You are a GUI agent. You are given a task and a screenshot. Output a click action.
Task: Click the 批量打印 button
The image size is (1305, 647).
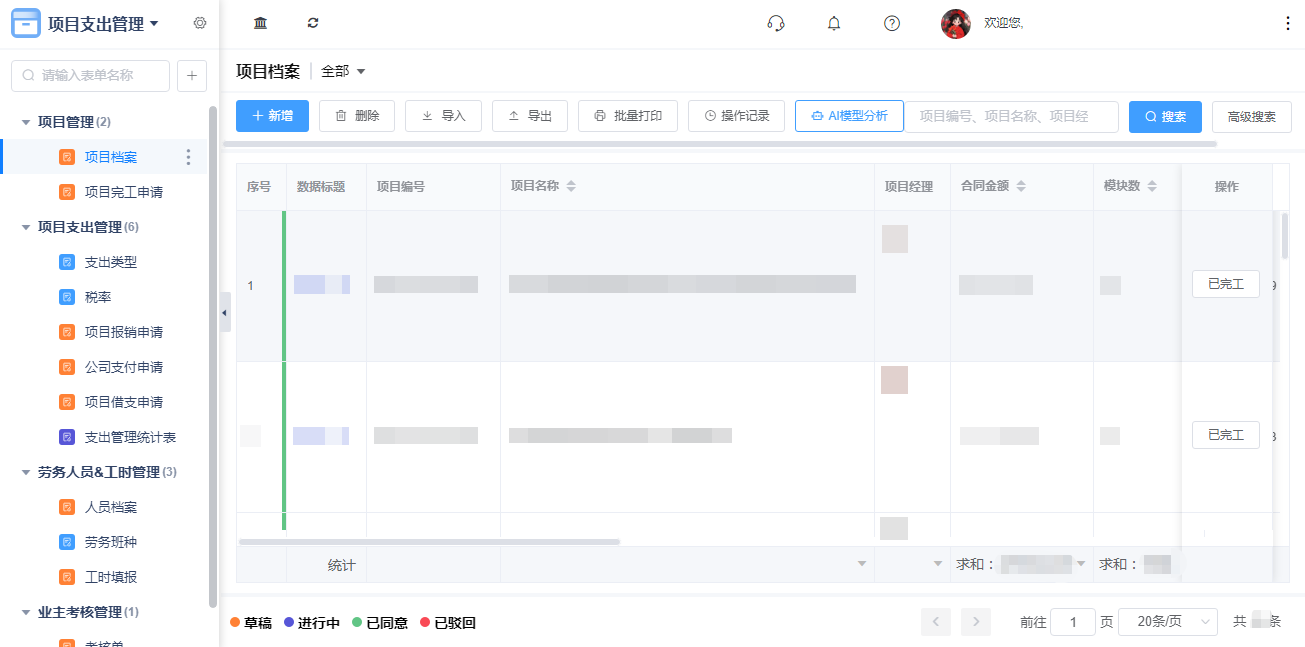click(628, 116)
